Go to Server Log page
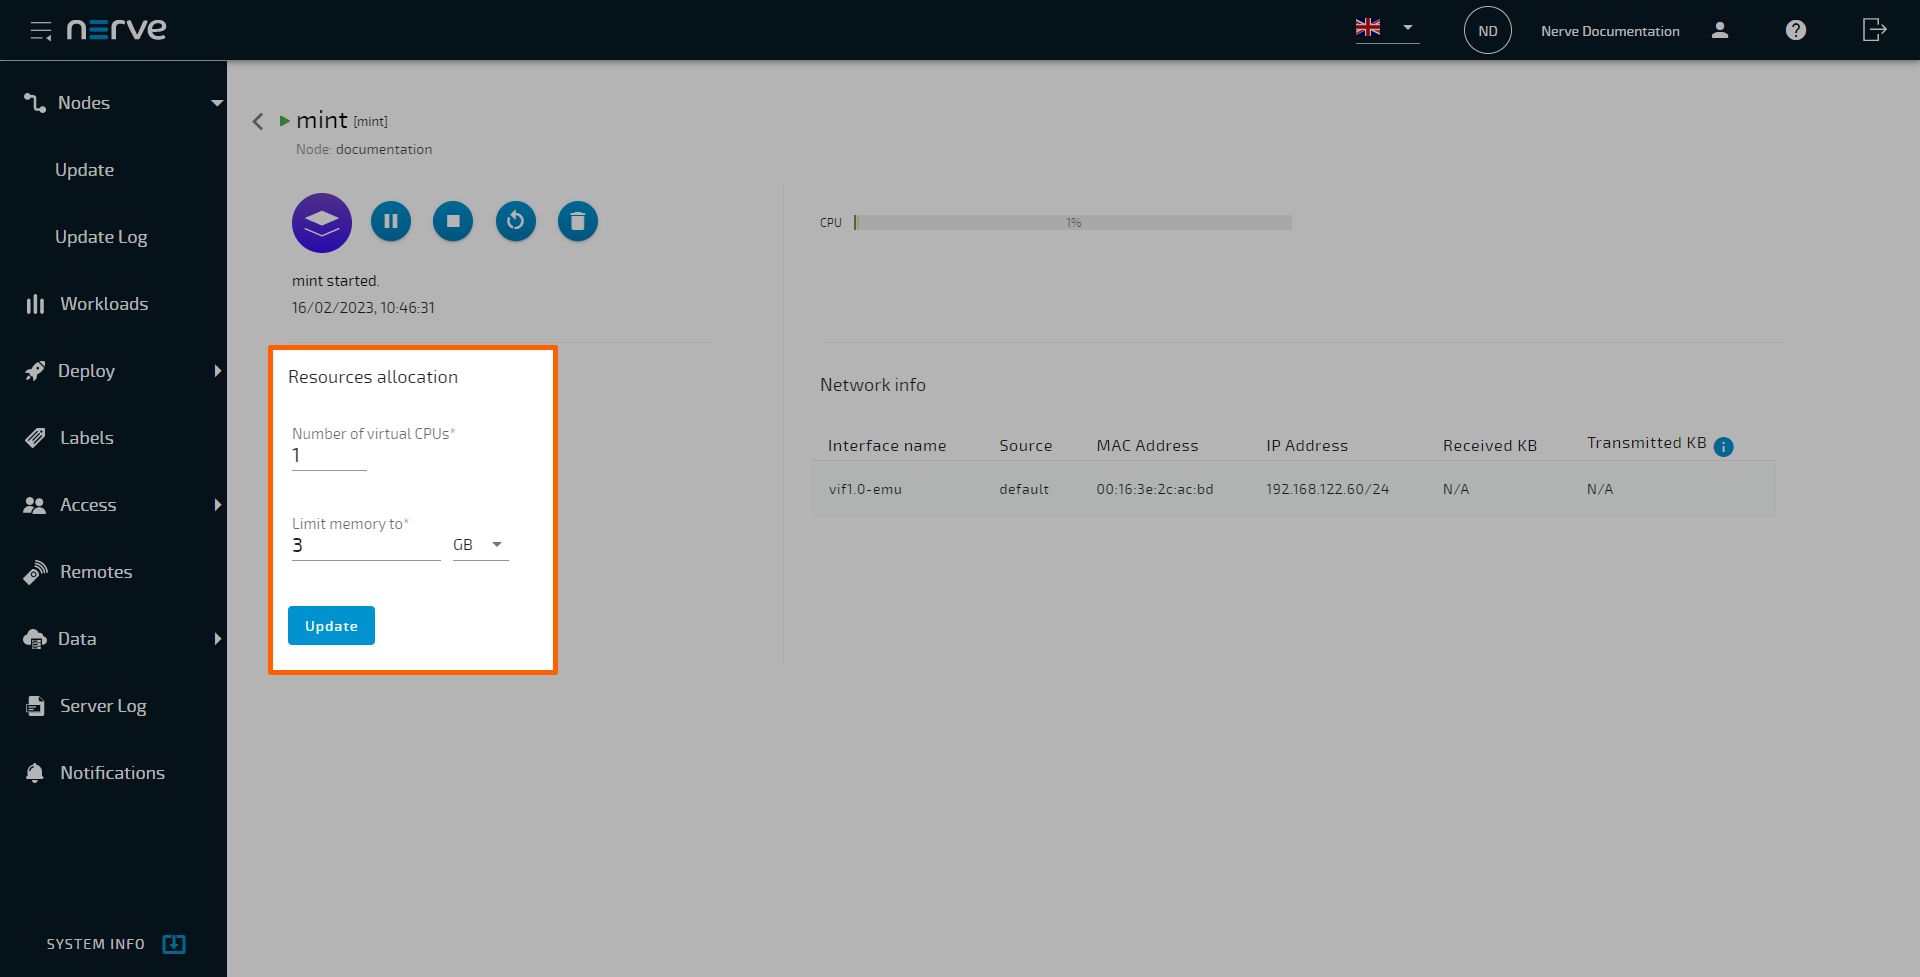This screenshot has width=1920, height=977. pyautogui.click(x=103, y=706)
